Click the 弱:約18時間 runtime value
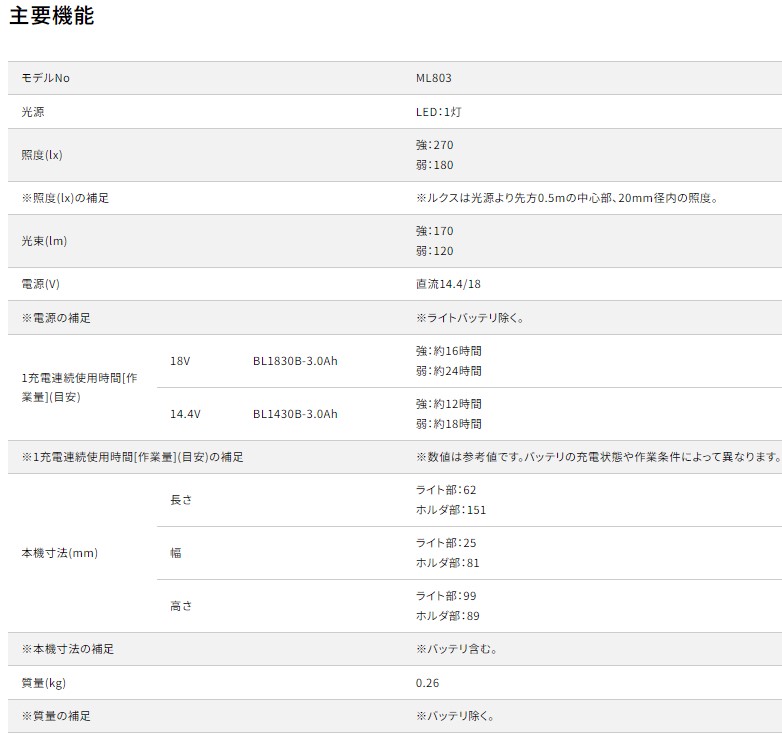Screen dimensions: 782x735 (448, 424)
